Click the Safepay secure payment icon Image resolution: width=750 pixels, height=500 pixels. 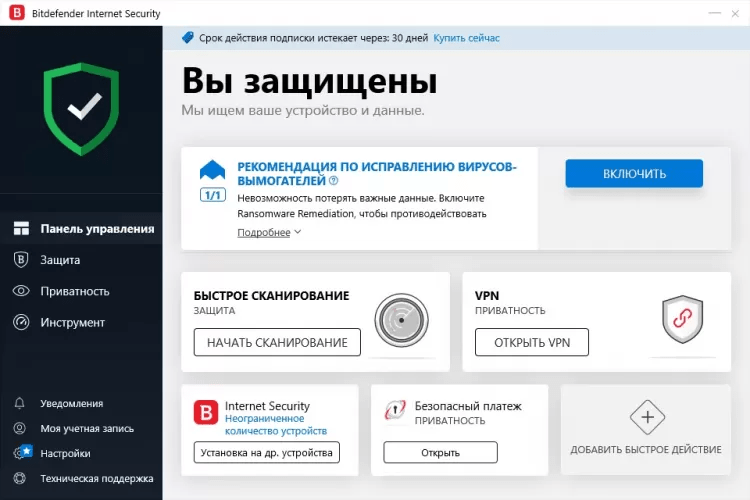click(x=394, y=411)
